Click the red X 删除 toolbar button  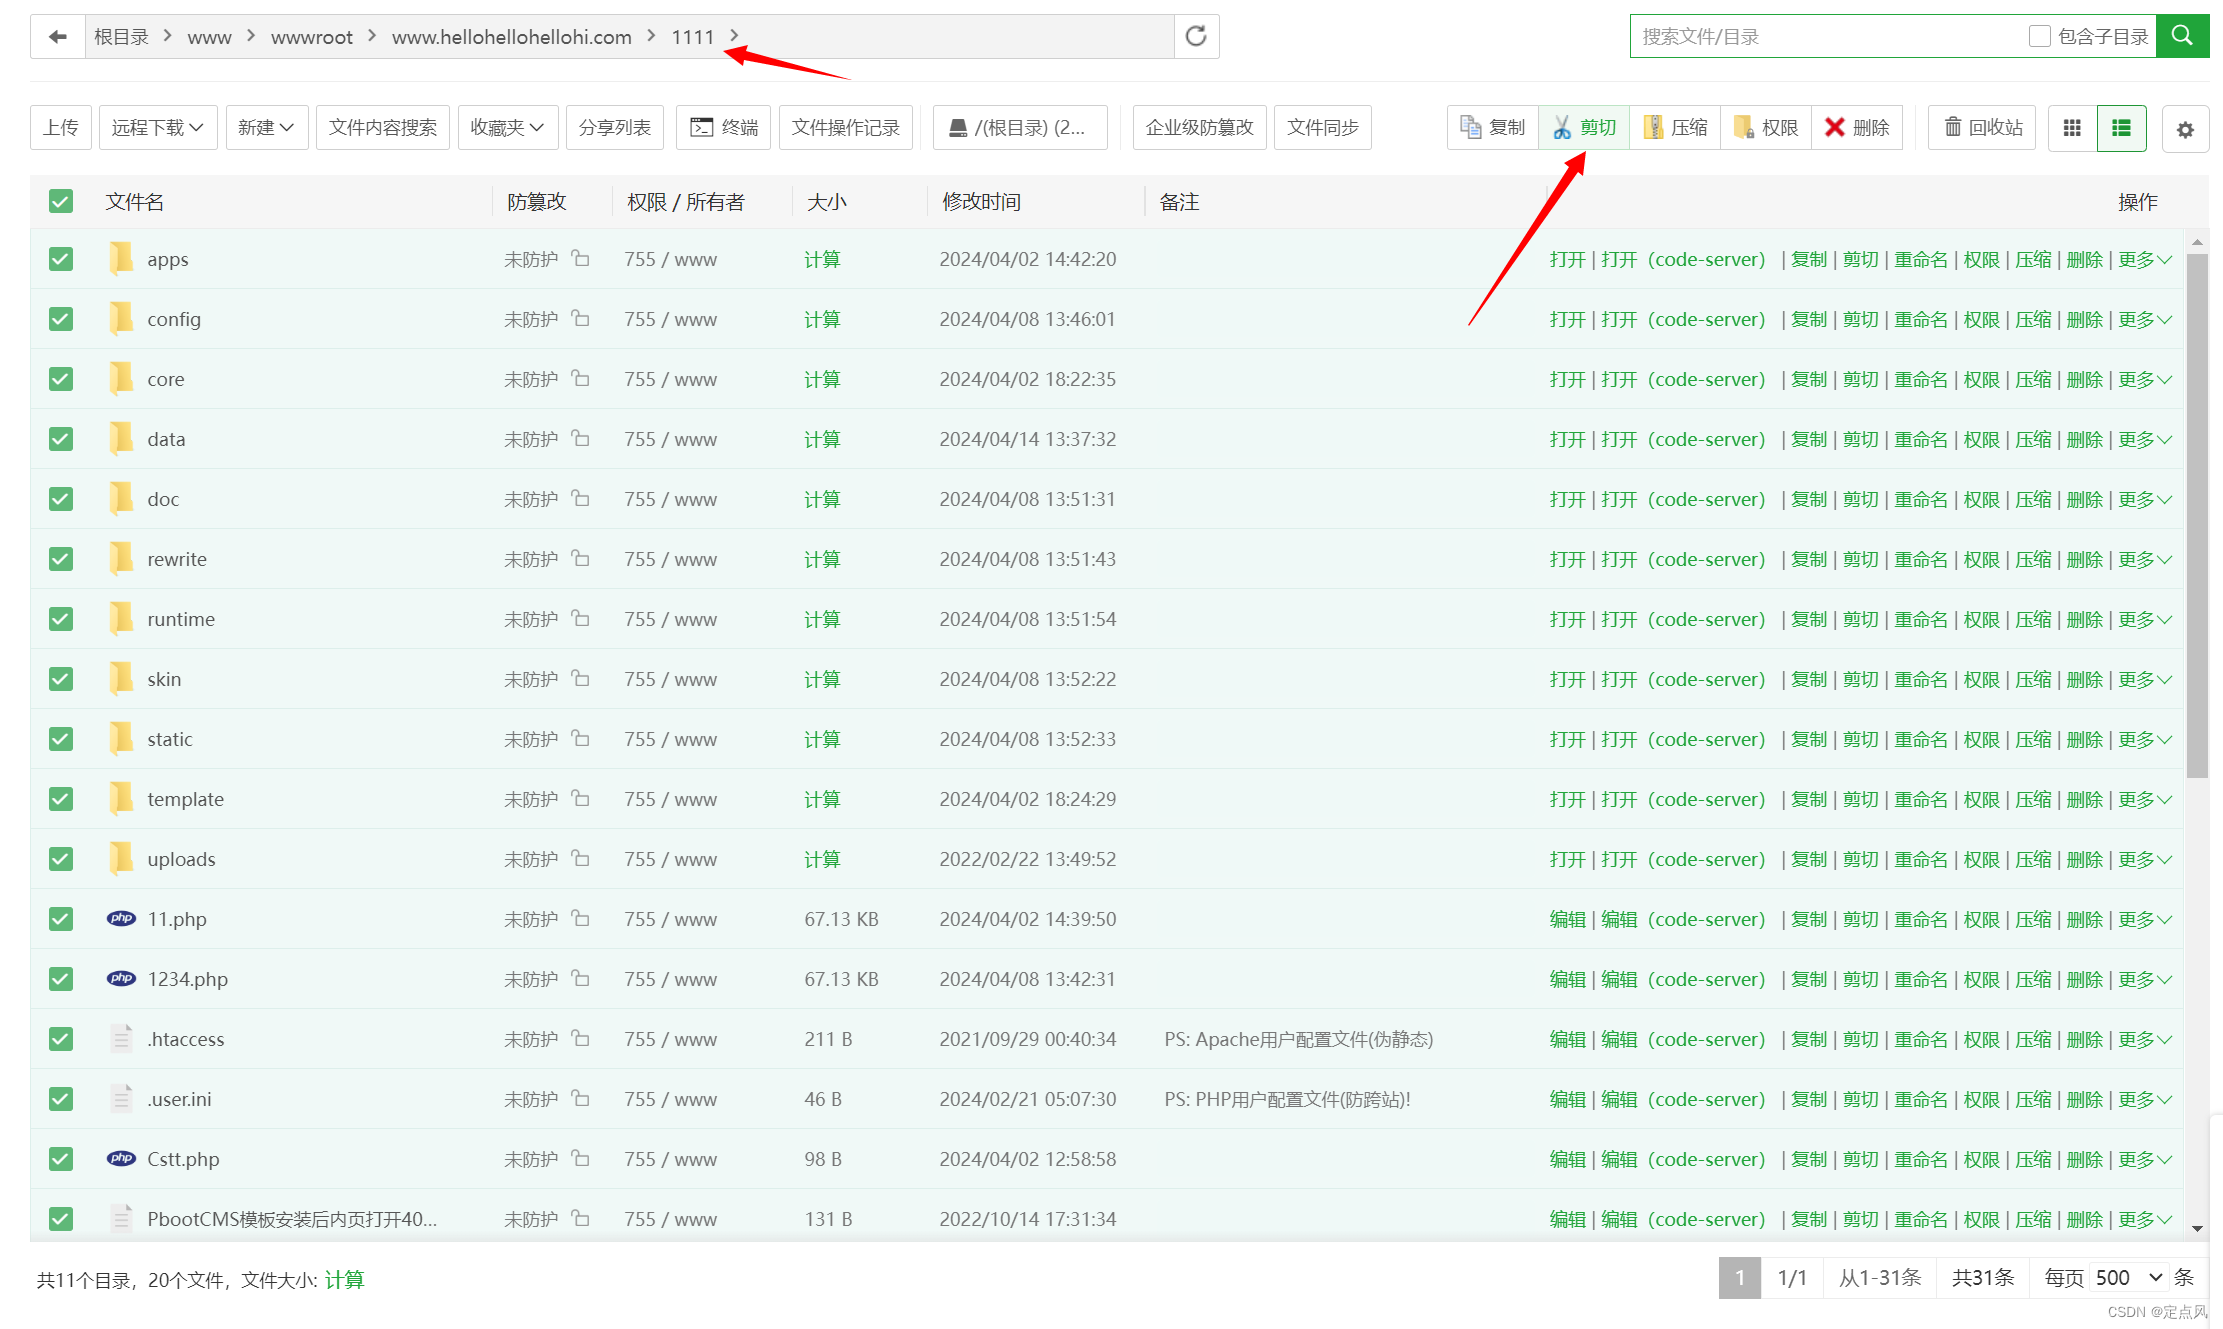pos(1857,128)
